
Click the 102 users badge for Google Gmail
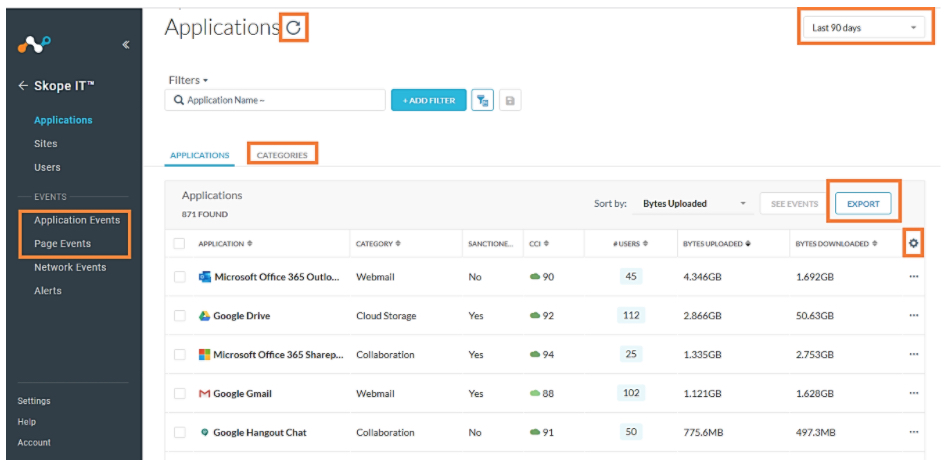(x=631, y=393)
